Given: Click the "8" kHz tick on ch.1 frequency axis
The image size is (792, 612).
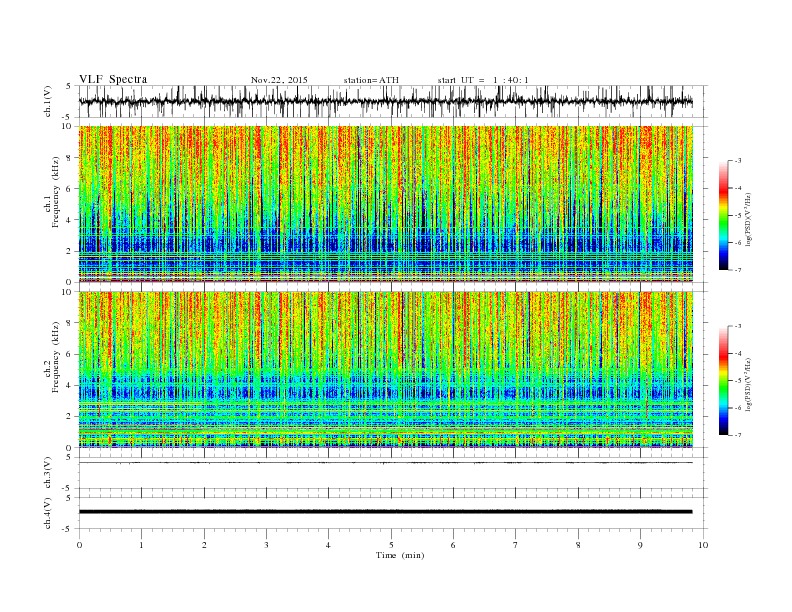Looking at the screenshot, I should click(x=70, y=158).
